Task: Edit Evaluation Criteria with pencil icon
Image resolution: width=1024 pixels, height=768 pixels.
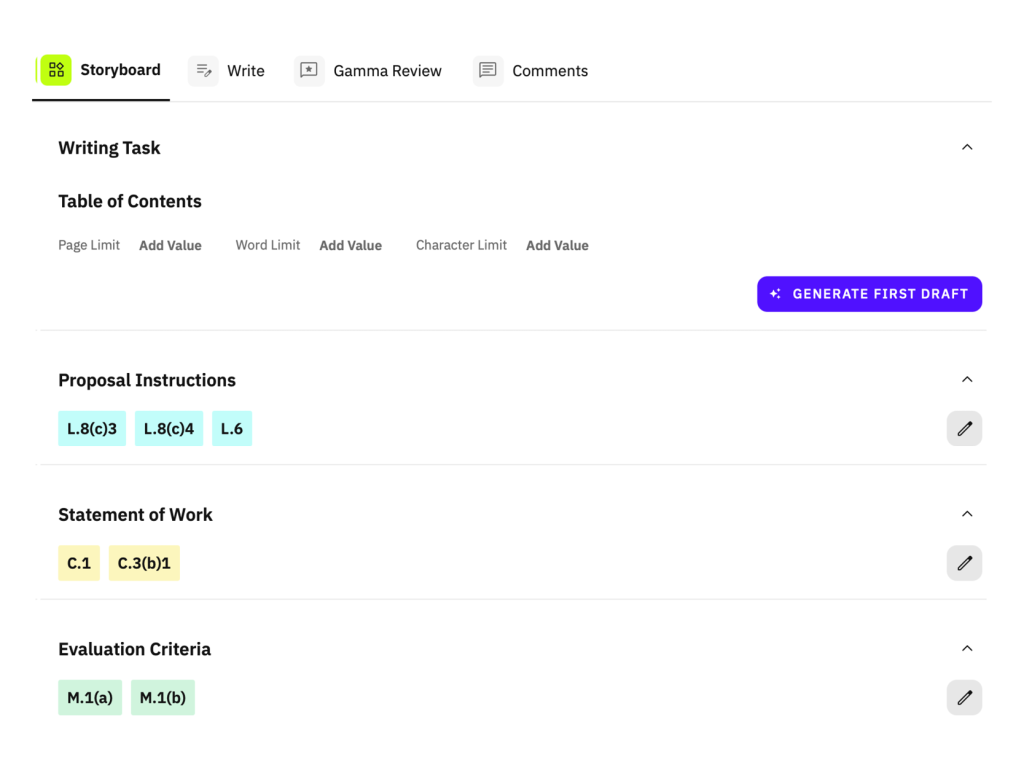Action: tap(964, 698)
